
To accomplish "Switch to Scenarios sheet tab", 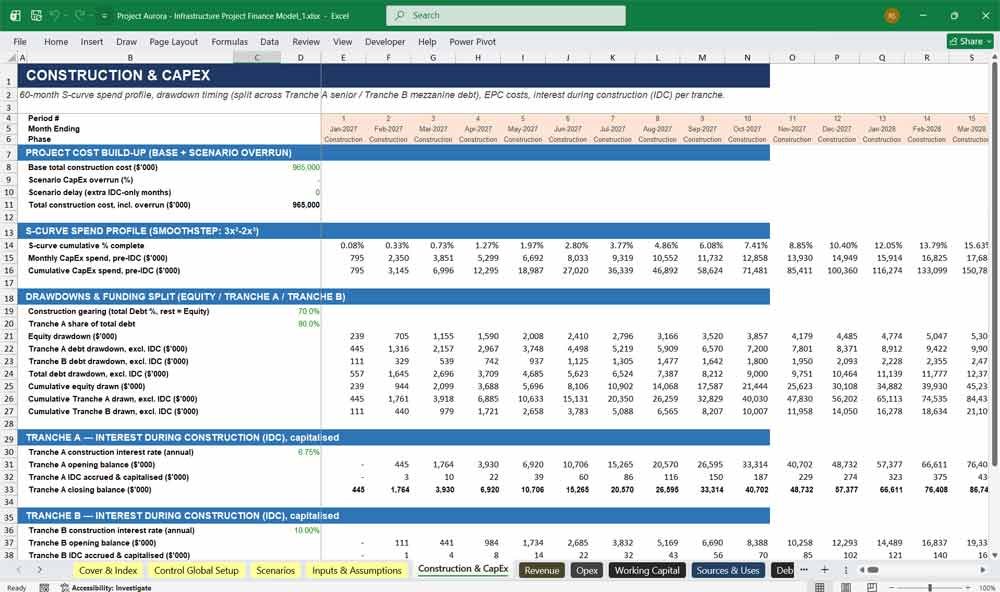I will [276, 570].
